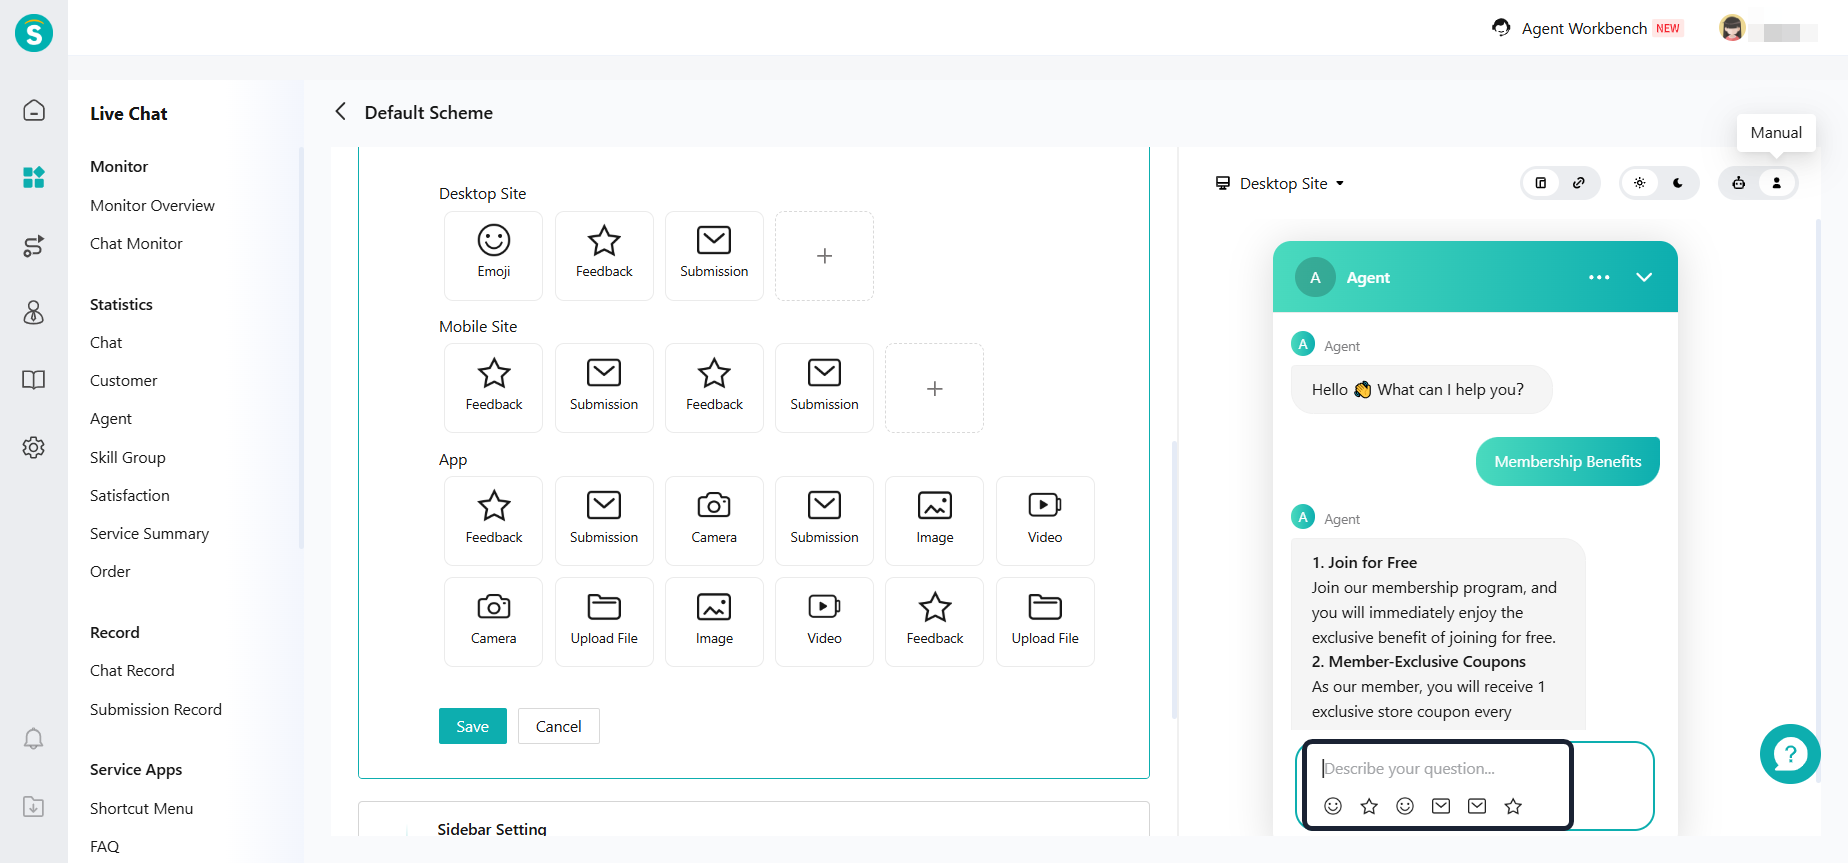Switch preview to light mode sun icon
The image size is (1848, 863).
coord(1640,183)
